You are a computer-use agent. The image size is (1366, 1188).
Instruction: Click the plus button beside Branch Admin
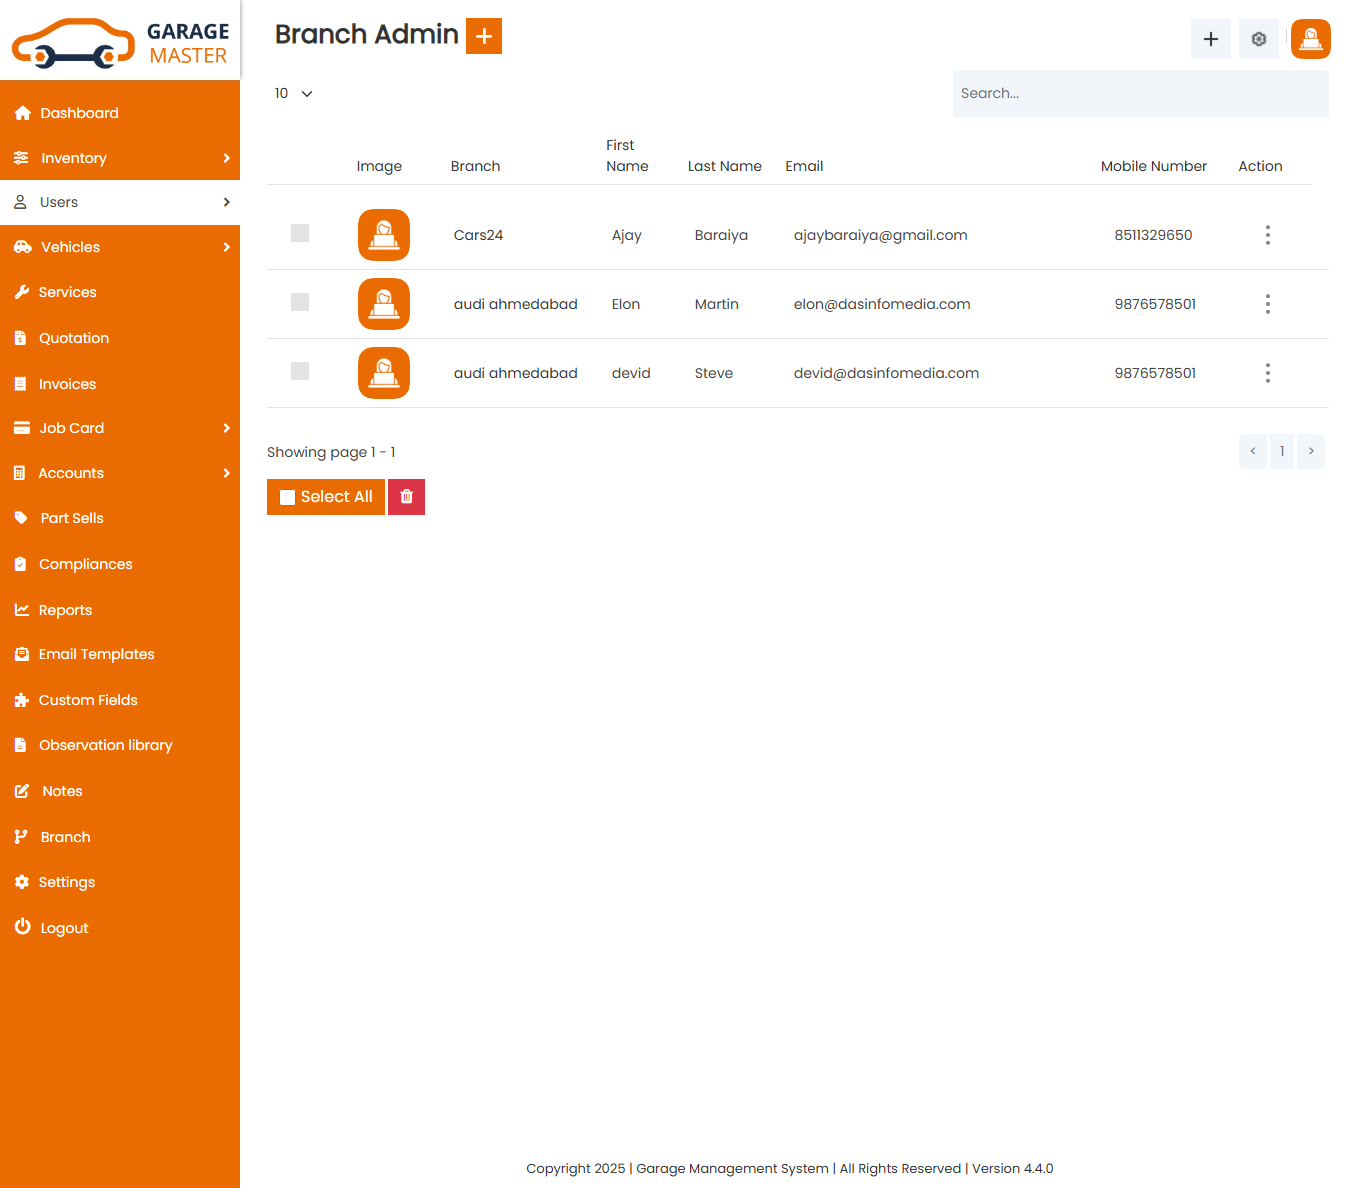click(484, 35)
